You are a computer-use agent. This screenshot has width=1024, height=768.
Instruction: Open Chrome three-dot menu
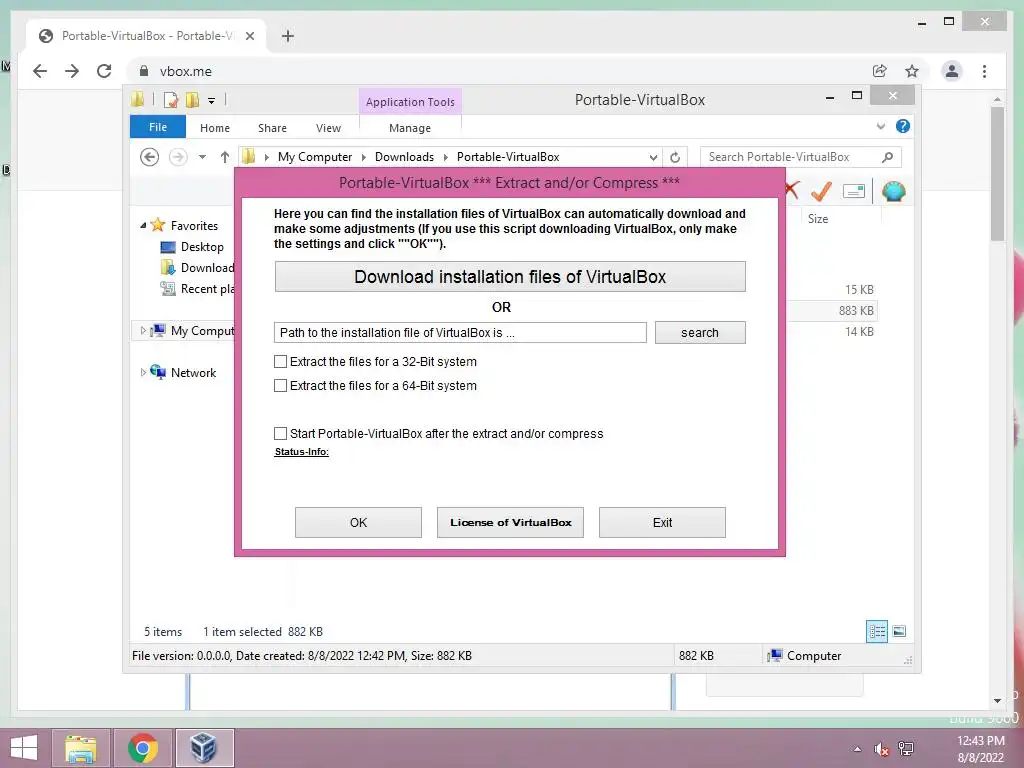pos(984,71)
